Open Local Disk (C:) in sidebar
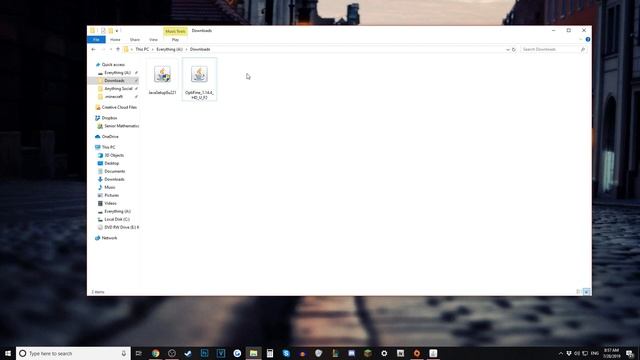This screenshot has width=640, height=360. pos(117,220)
